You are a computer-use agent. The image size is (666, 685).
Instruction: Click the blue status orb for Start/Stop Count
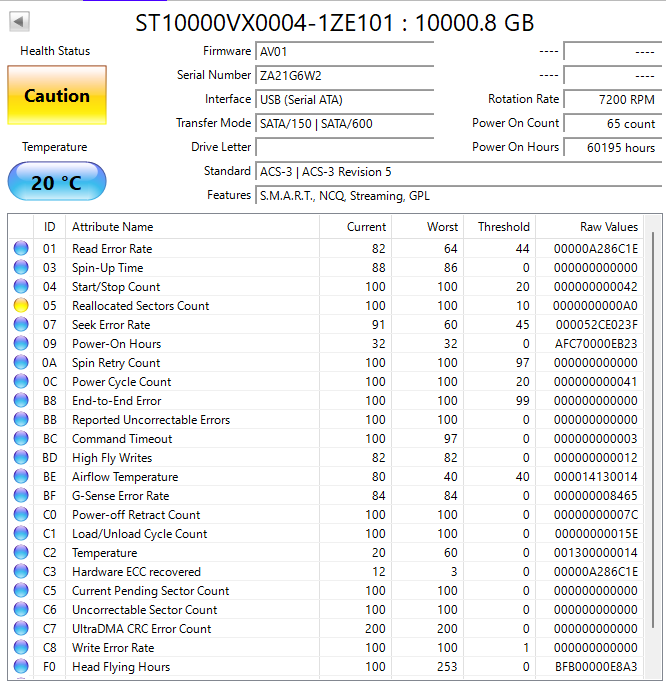pos(21,286)
